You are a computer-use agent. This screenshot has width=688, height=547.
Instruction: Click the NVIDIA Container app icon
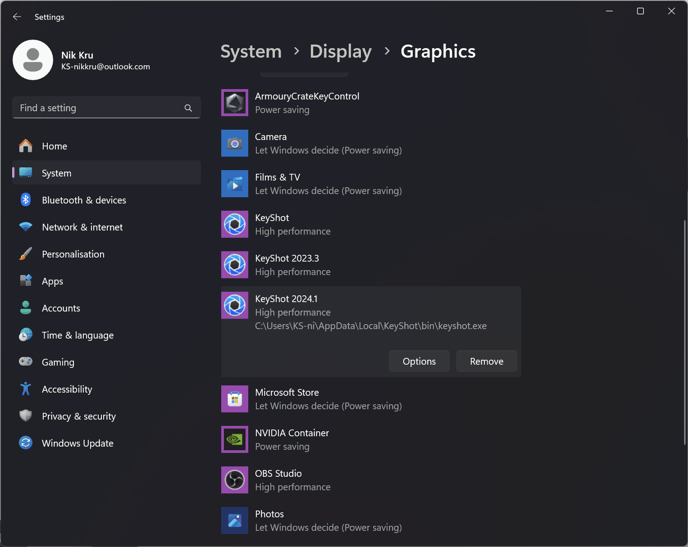pos(234,439)
